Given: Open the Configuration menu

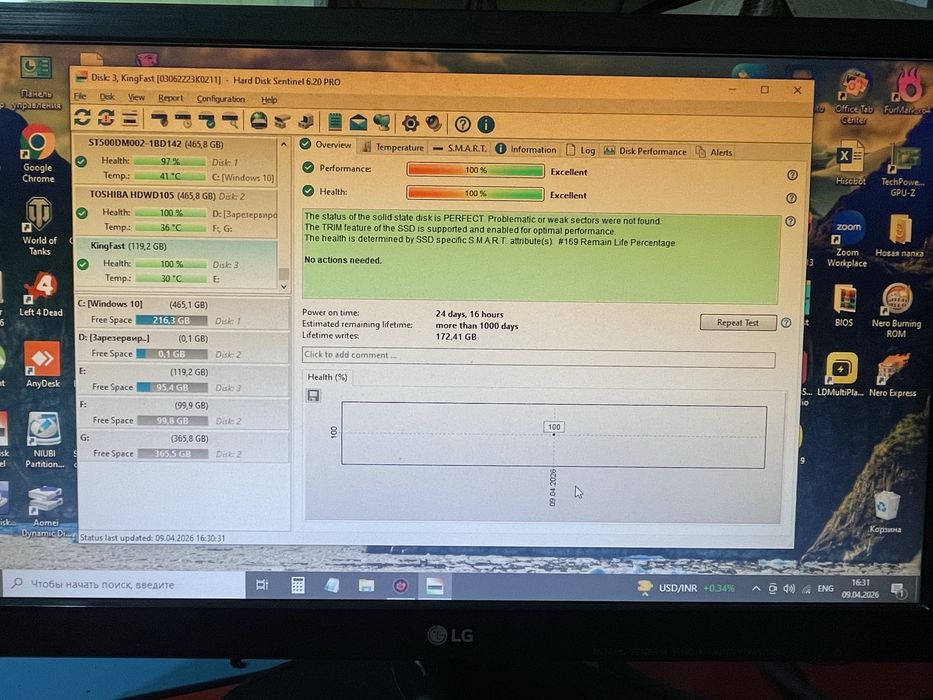Looking at the screenshot, I should 221,99.
